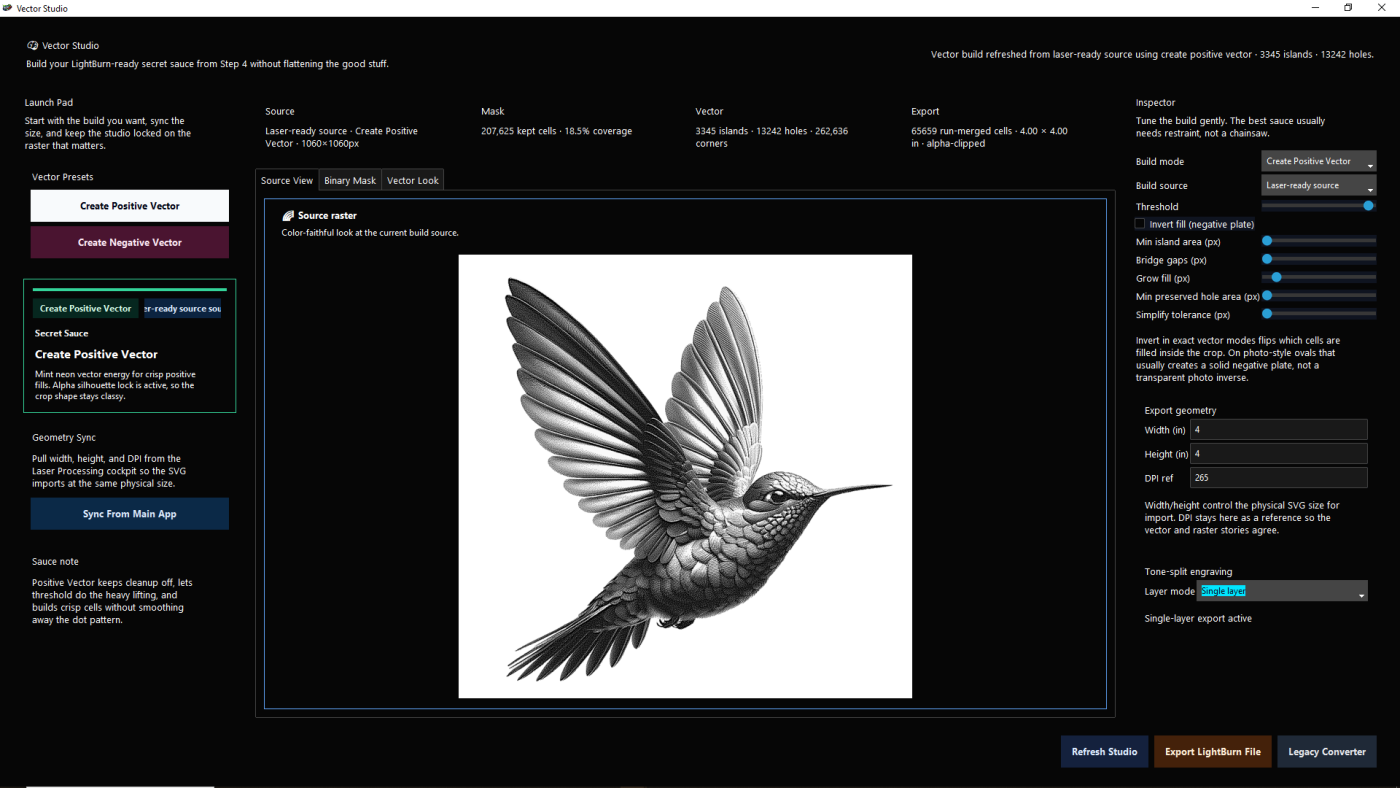Click the hummingbird source raster preview
The height and width of the screenshot is (788, 1400).
tap(685, 476)
